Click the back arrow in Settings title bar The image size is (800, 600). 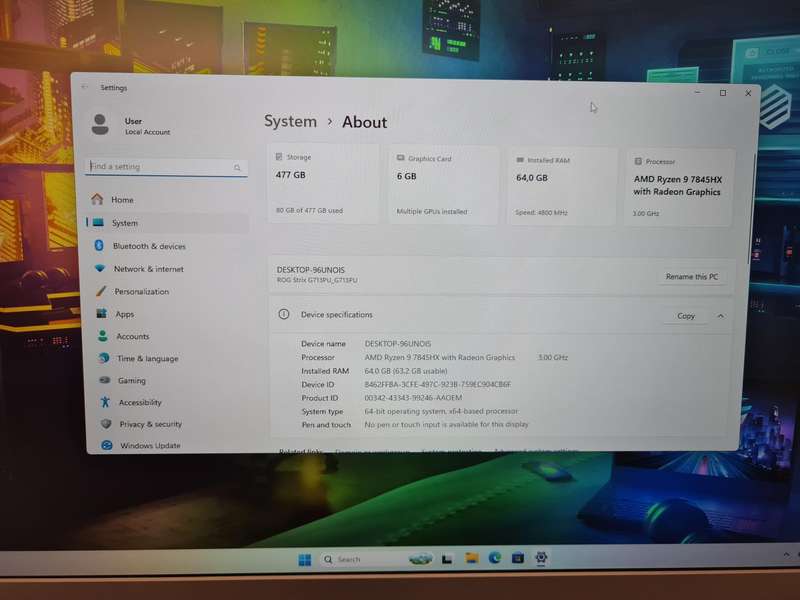pos(84,87)
